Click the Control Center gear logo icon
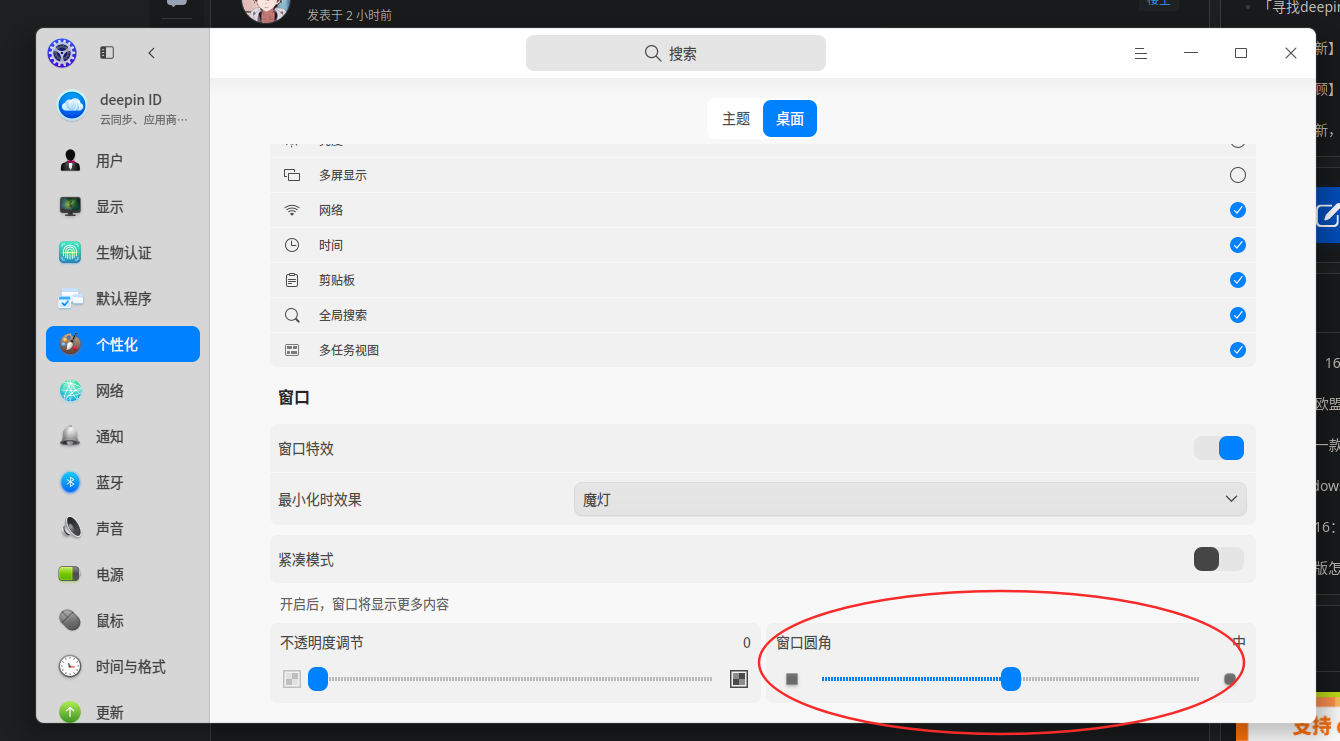1340x741 pixels. [62, 53]
